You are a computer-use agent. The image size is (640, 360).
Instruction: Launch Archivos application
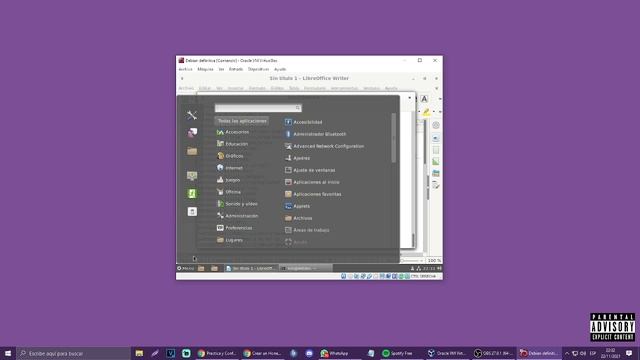click(298, 218)
